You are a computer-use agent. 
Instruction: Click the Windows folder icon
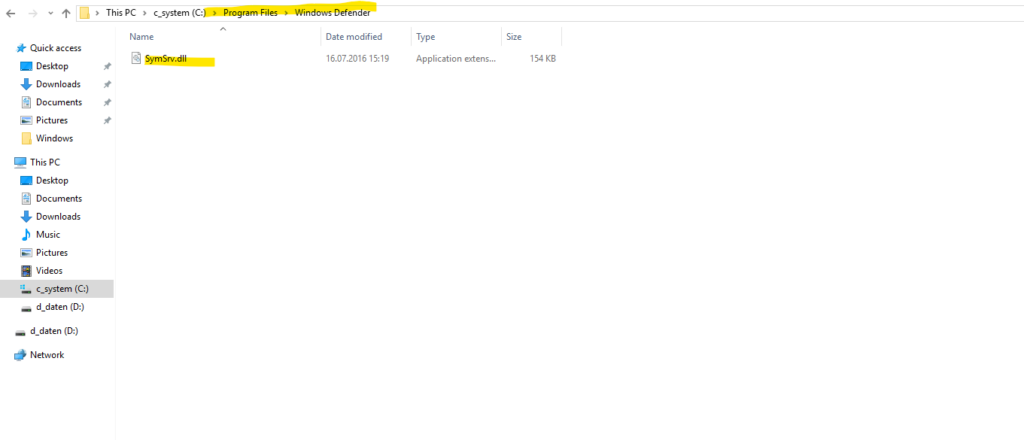(26, 138)
